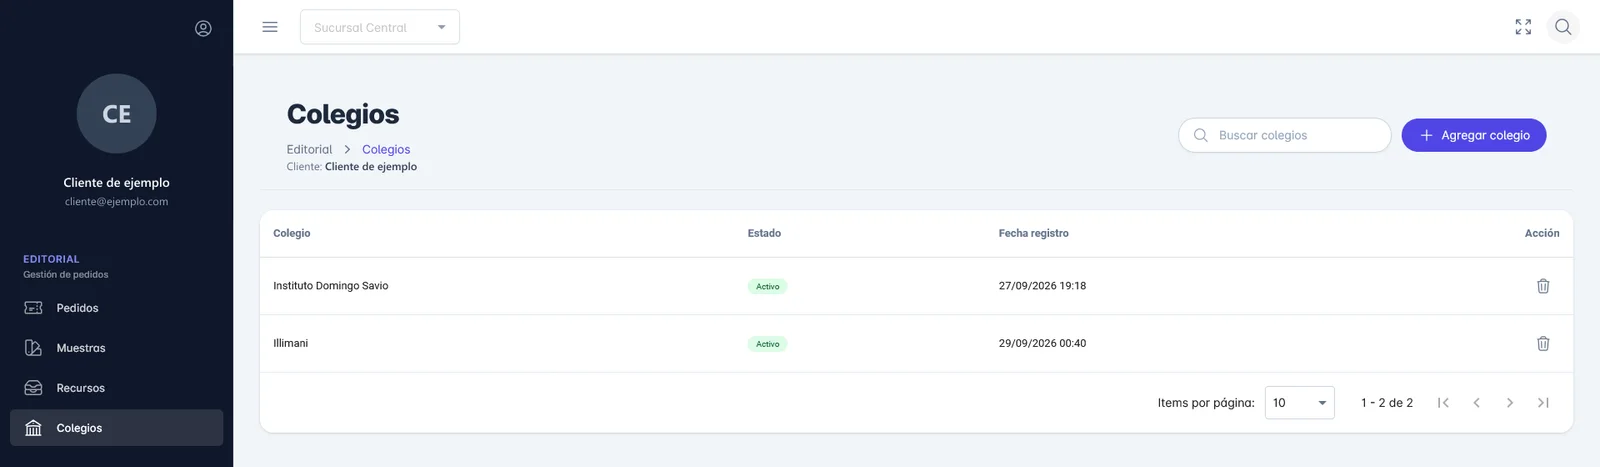Image resolution: width=1600 pixels, height=467 pixels.
Task: Click the Cliente de ejemplo sidebar name
Action: coord(117,183)
